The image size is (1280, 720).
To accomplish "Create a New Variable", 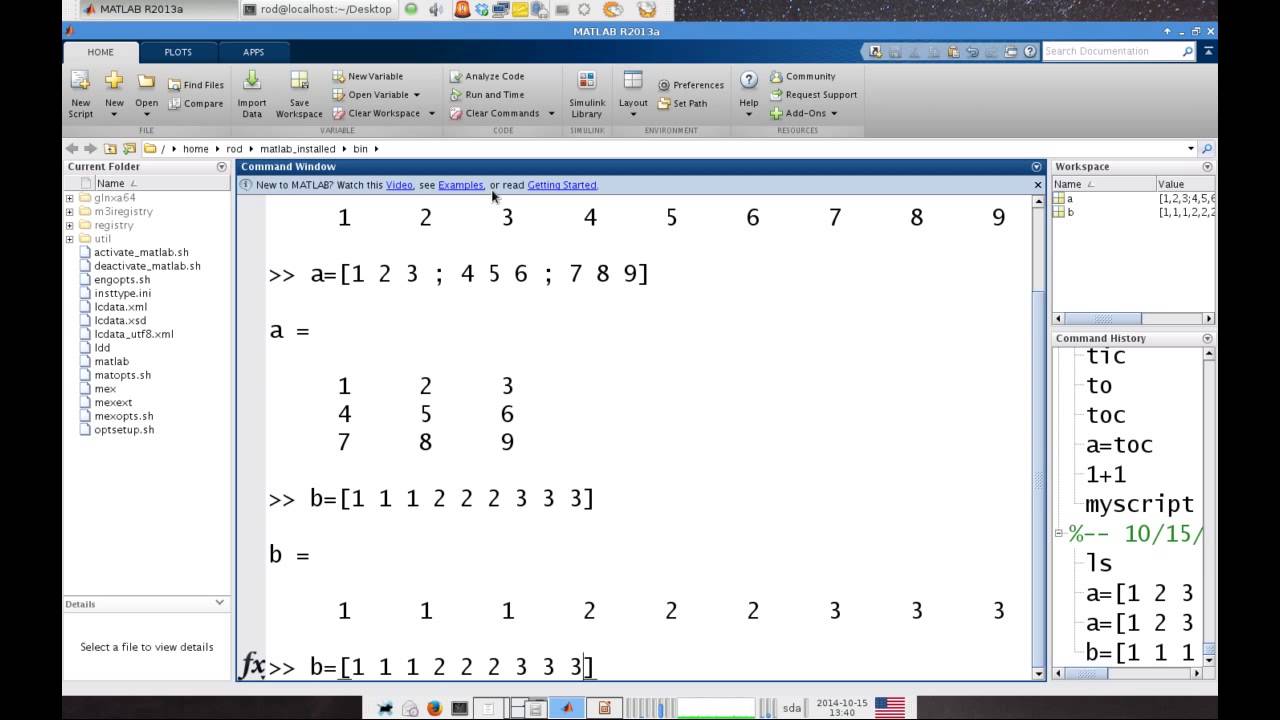I will [368, 76].
